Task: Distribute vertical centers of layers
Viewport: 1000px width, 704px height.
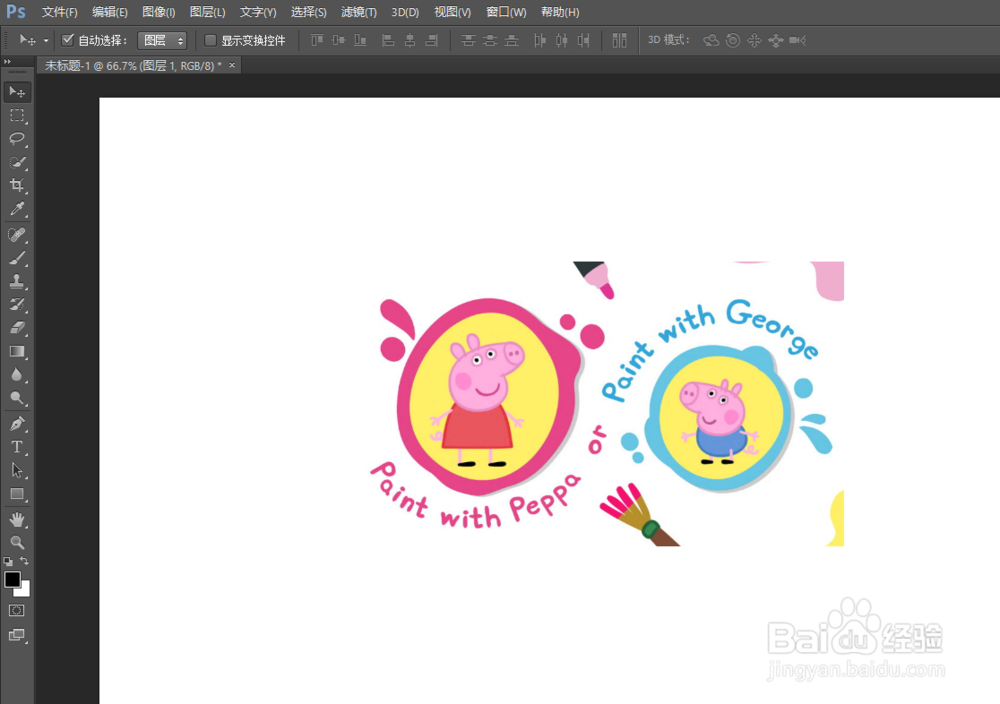Action: click(x=490, y=41)
